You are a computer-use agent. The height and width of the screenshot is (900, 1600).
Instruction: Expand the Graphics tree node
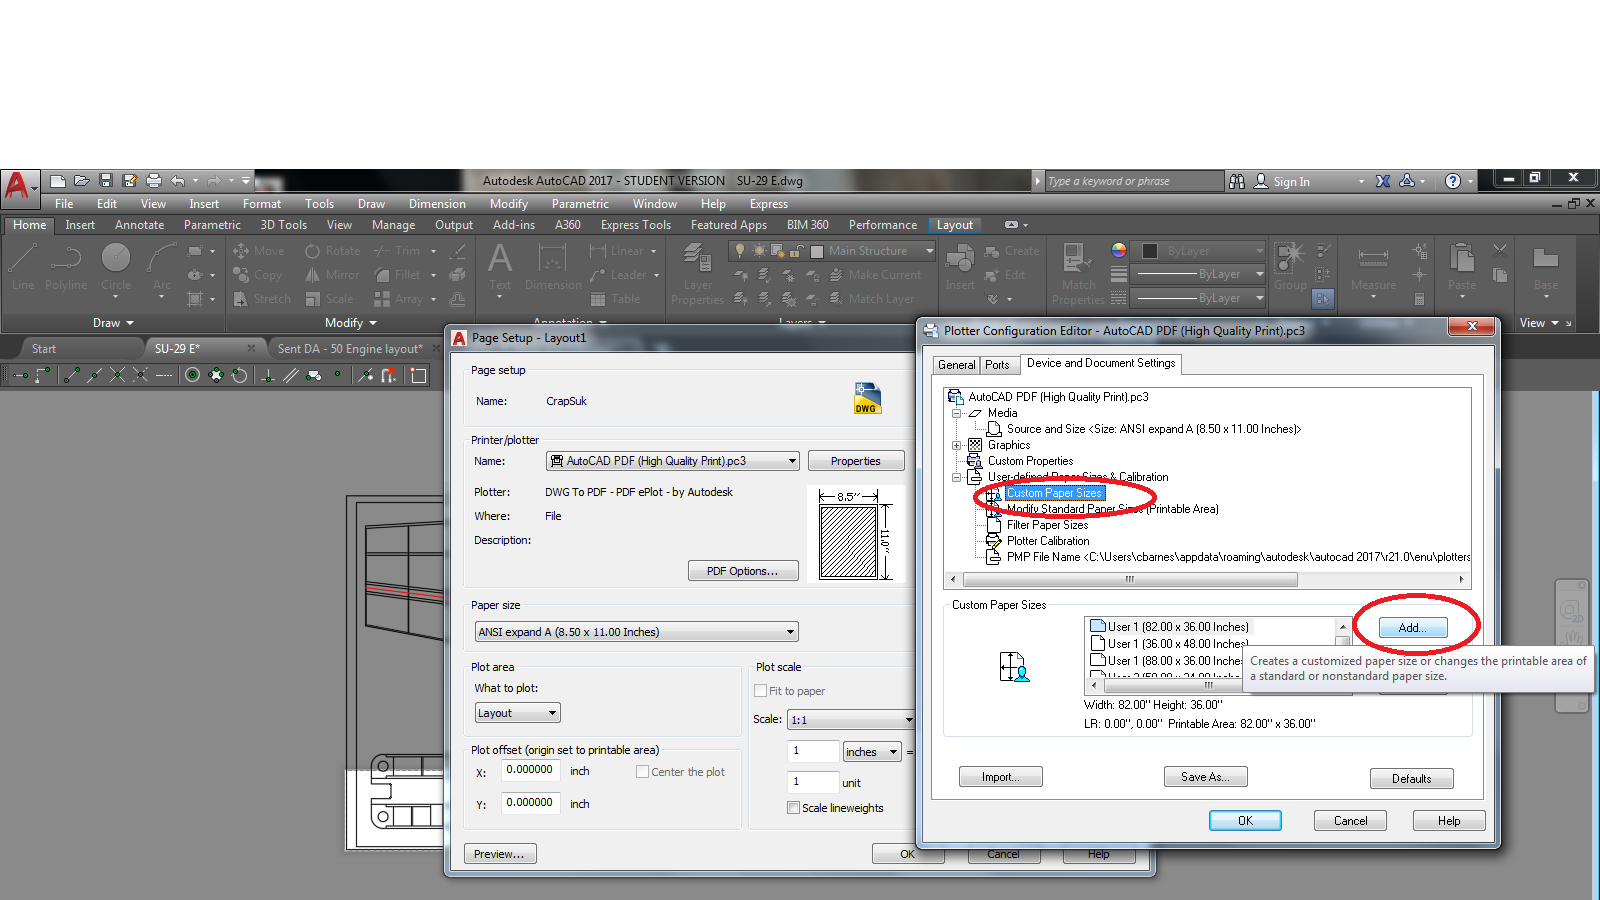[x=956, y=445]
